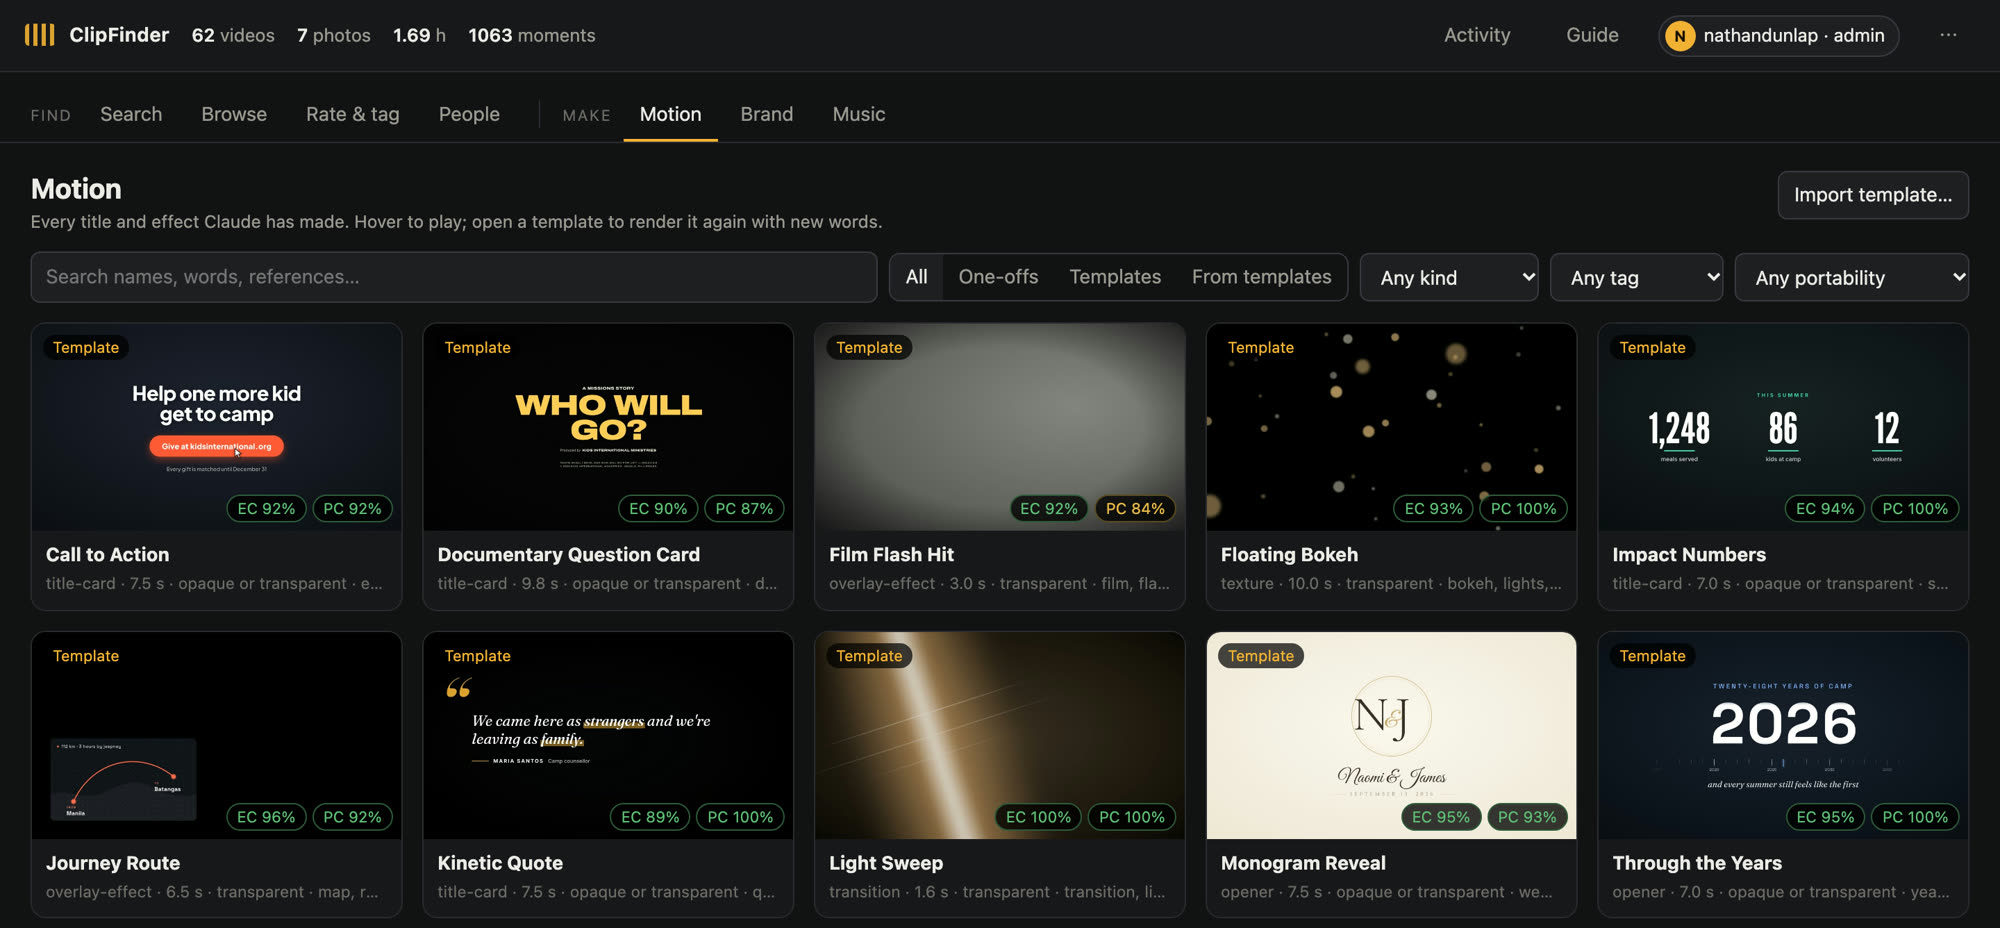The height and width of the screenshot is (928, 2000).
Task: Select the People tab
Action: click(x=469, y=114)
